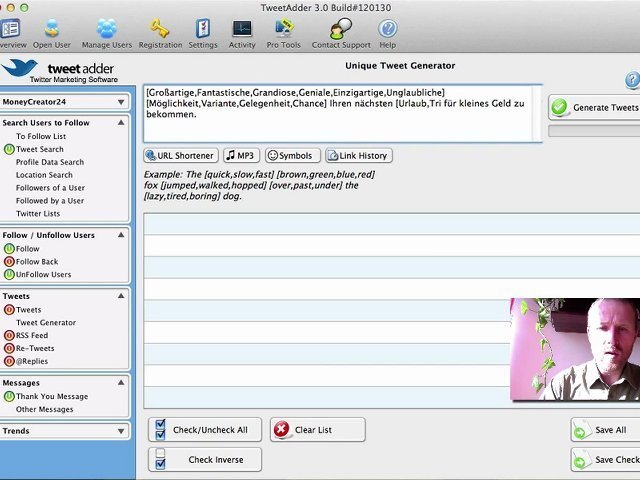Toggle the Tweet Search status indicator
The height and width of the screenshot is (480, 640).
[9, 149]
